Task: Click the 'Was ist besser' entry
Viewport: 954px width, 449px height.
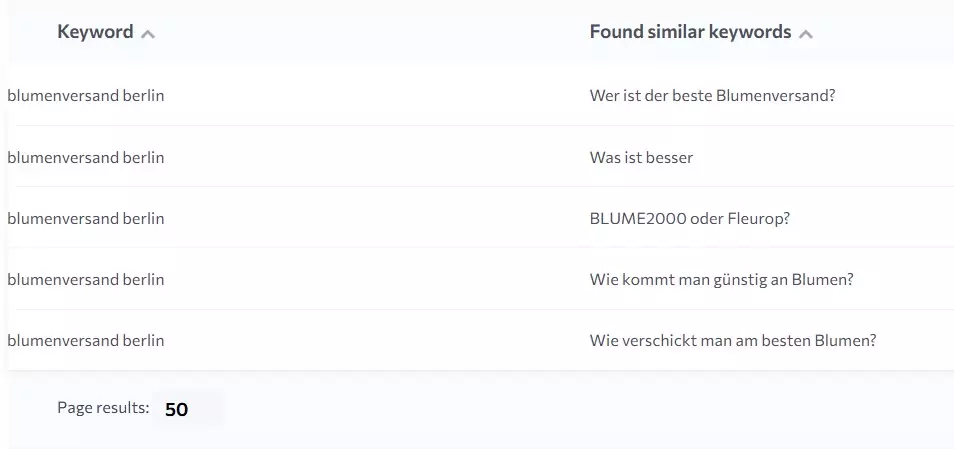Action: coord(641,158)
